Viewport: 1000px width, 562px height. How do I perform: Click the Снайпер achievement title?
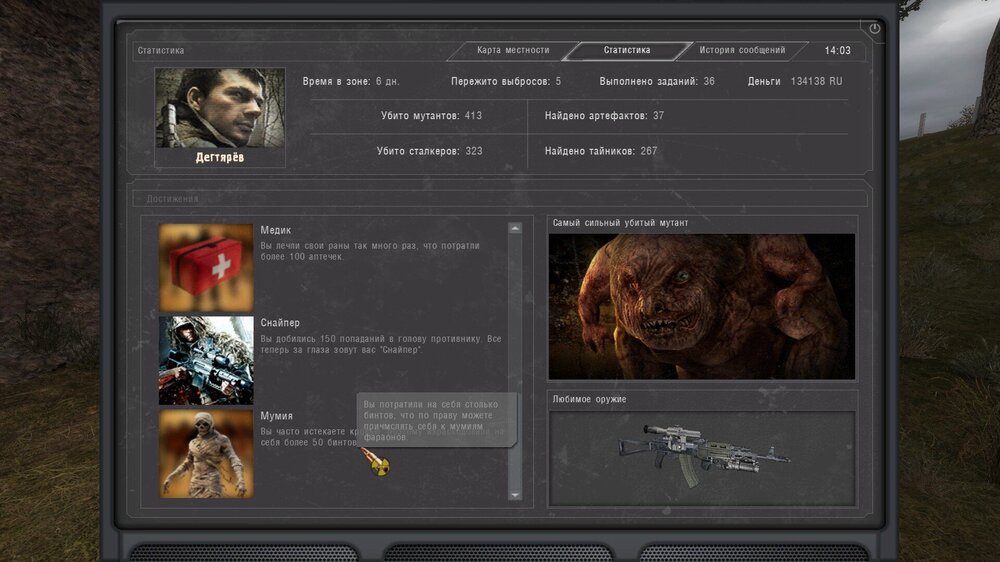[280, 323]
